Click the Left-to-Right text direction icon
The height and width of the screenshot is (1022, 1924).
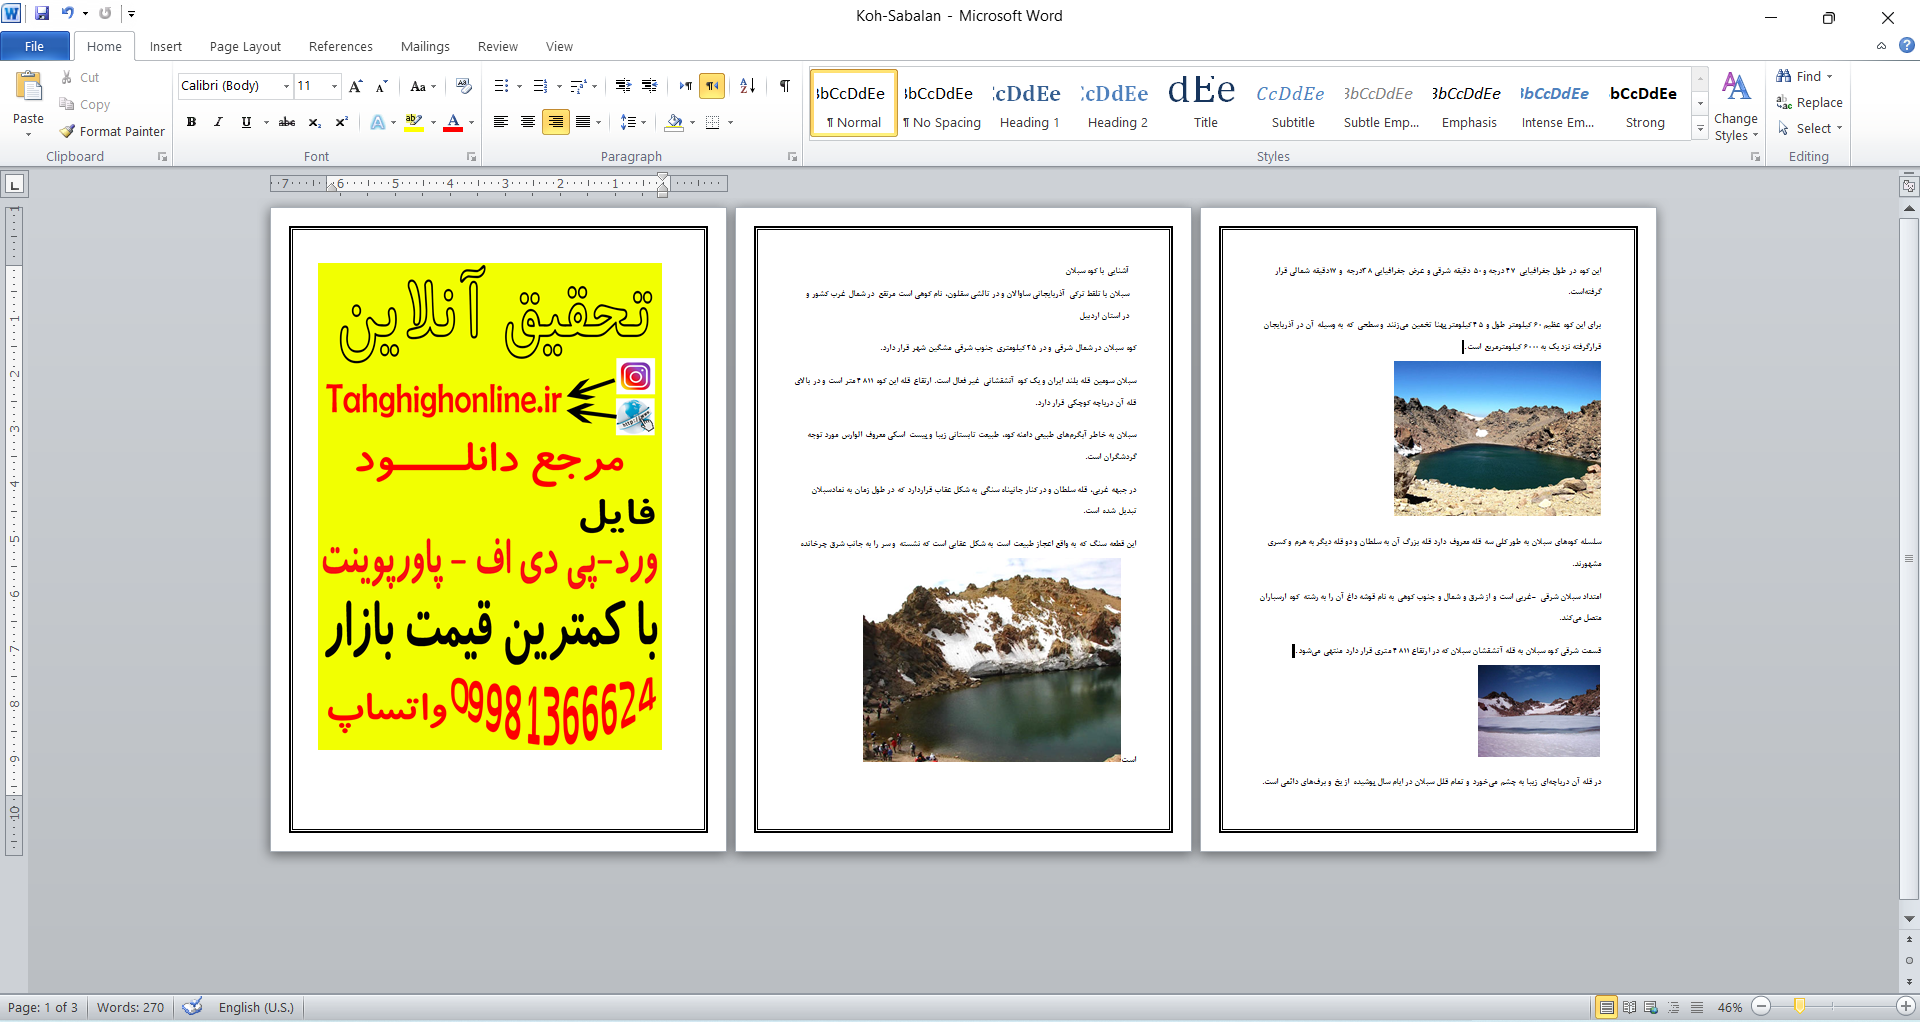pyautogui.click(x=685, y=86)
